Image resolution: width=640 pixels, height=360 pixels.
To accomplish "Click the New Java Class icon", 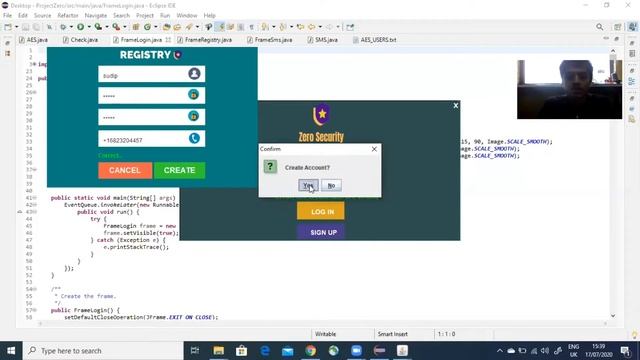I will click(x=147, y=27).
